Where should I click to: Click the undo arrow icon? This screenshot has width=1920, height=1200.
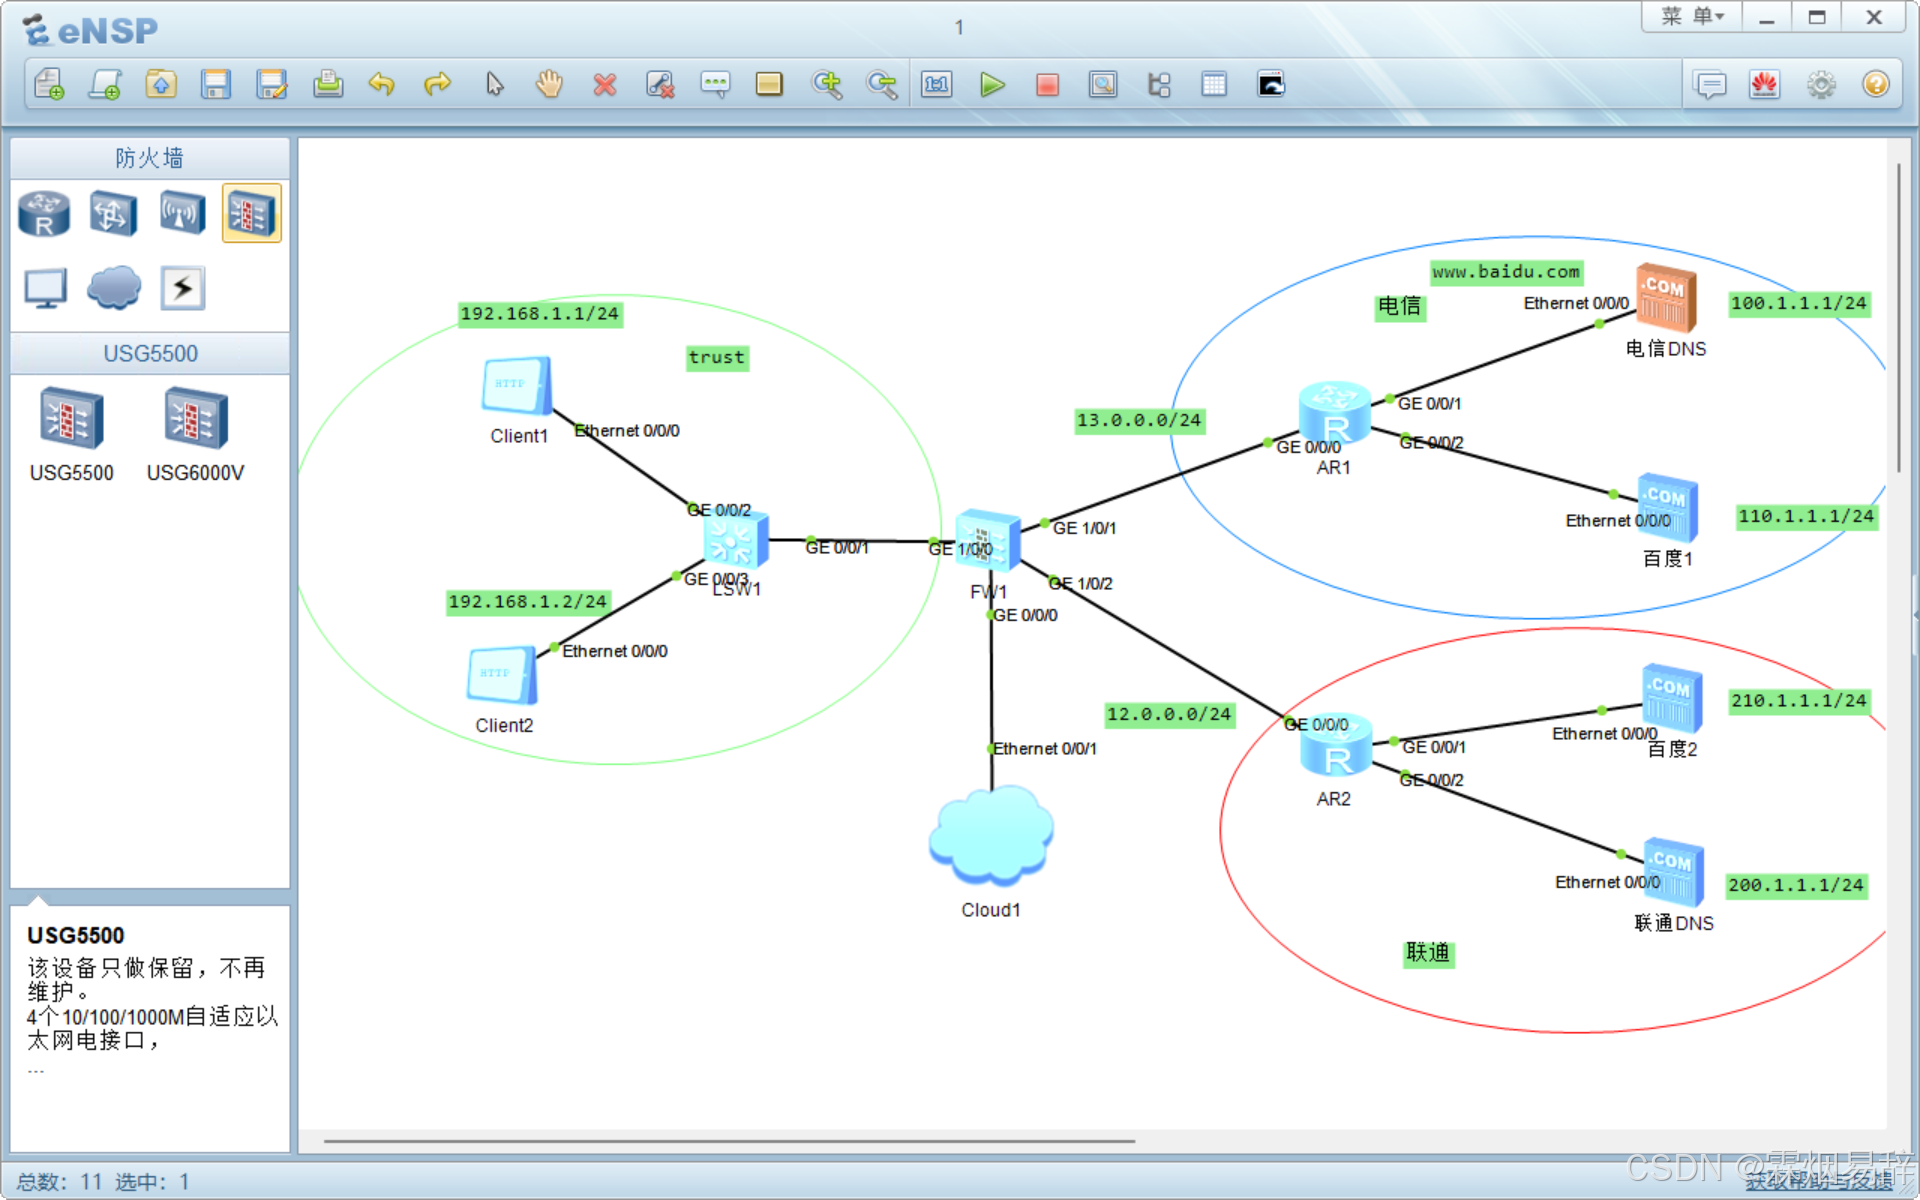tap(381, 85)
